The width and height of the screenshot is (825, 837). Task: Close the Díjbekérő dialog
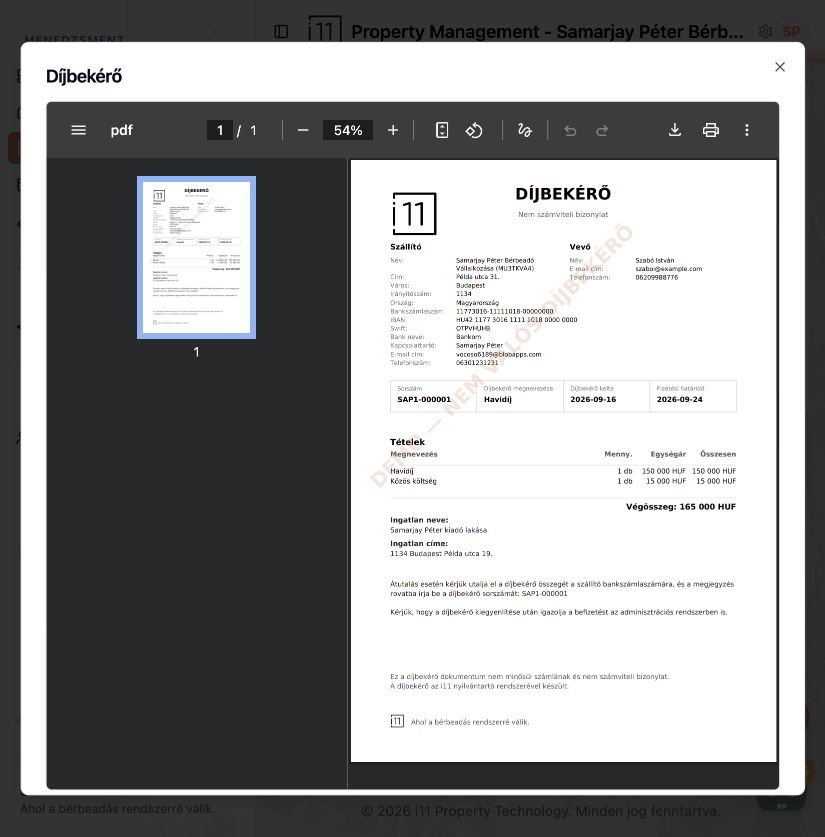780,67
